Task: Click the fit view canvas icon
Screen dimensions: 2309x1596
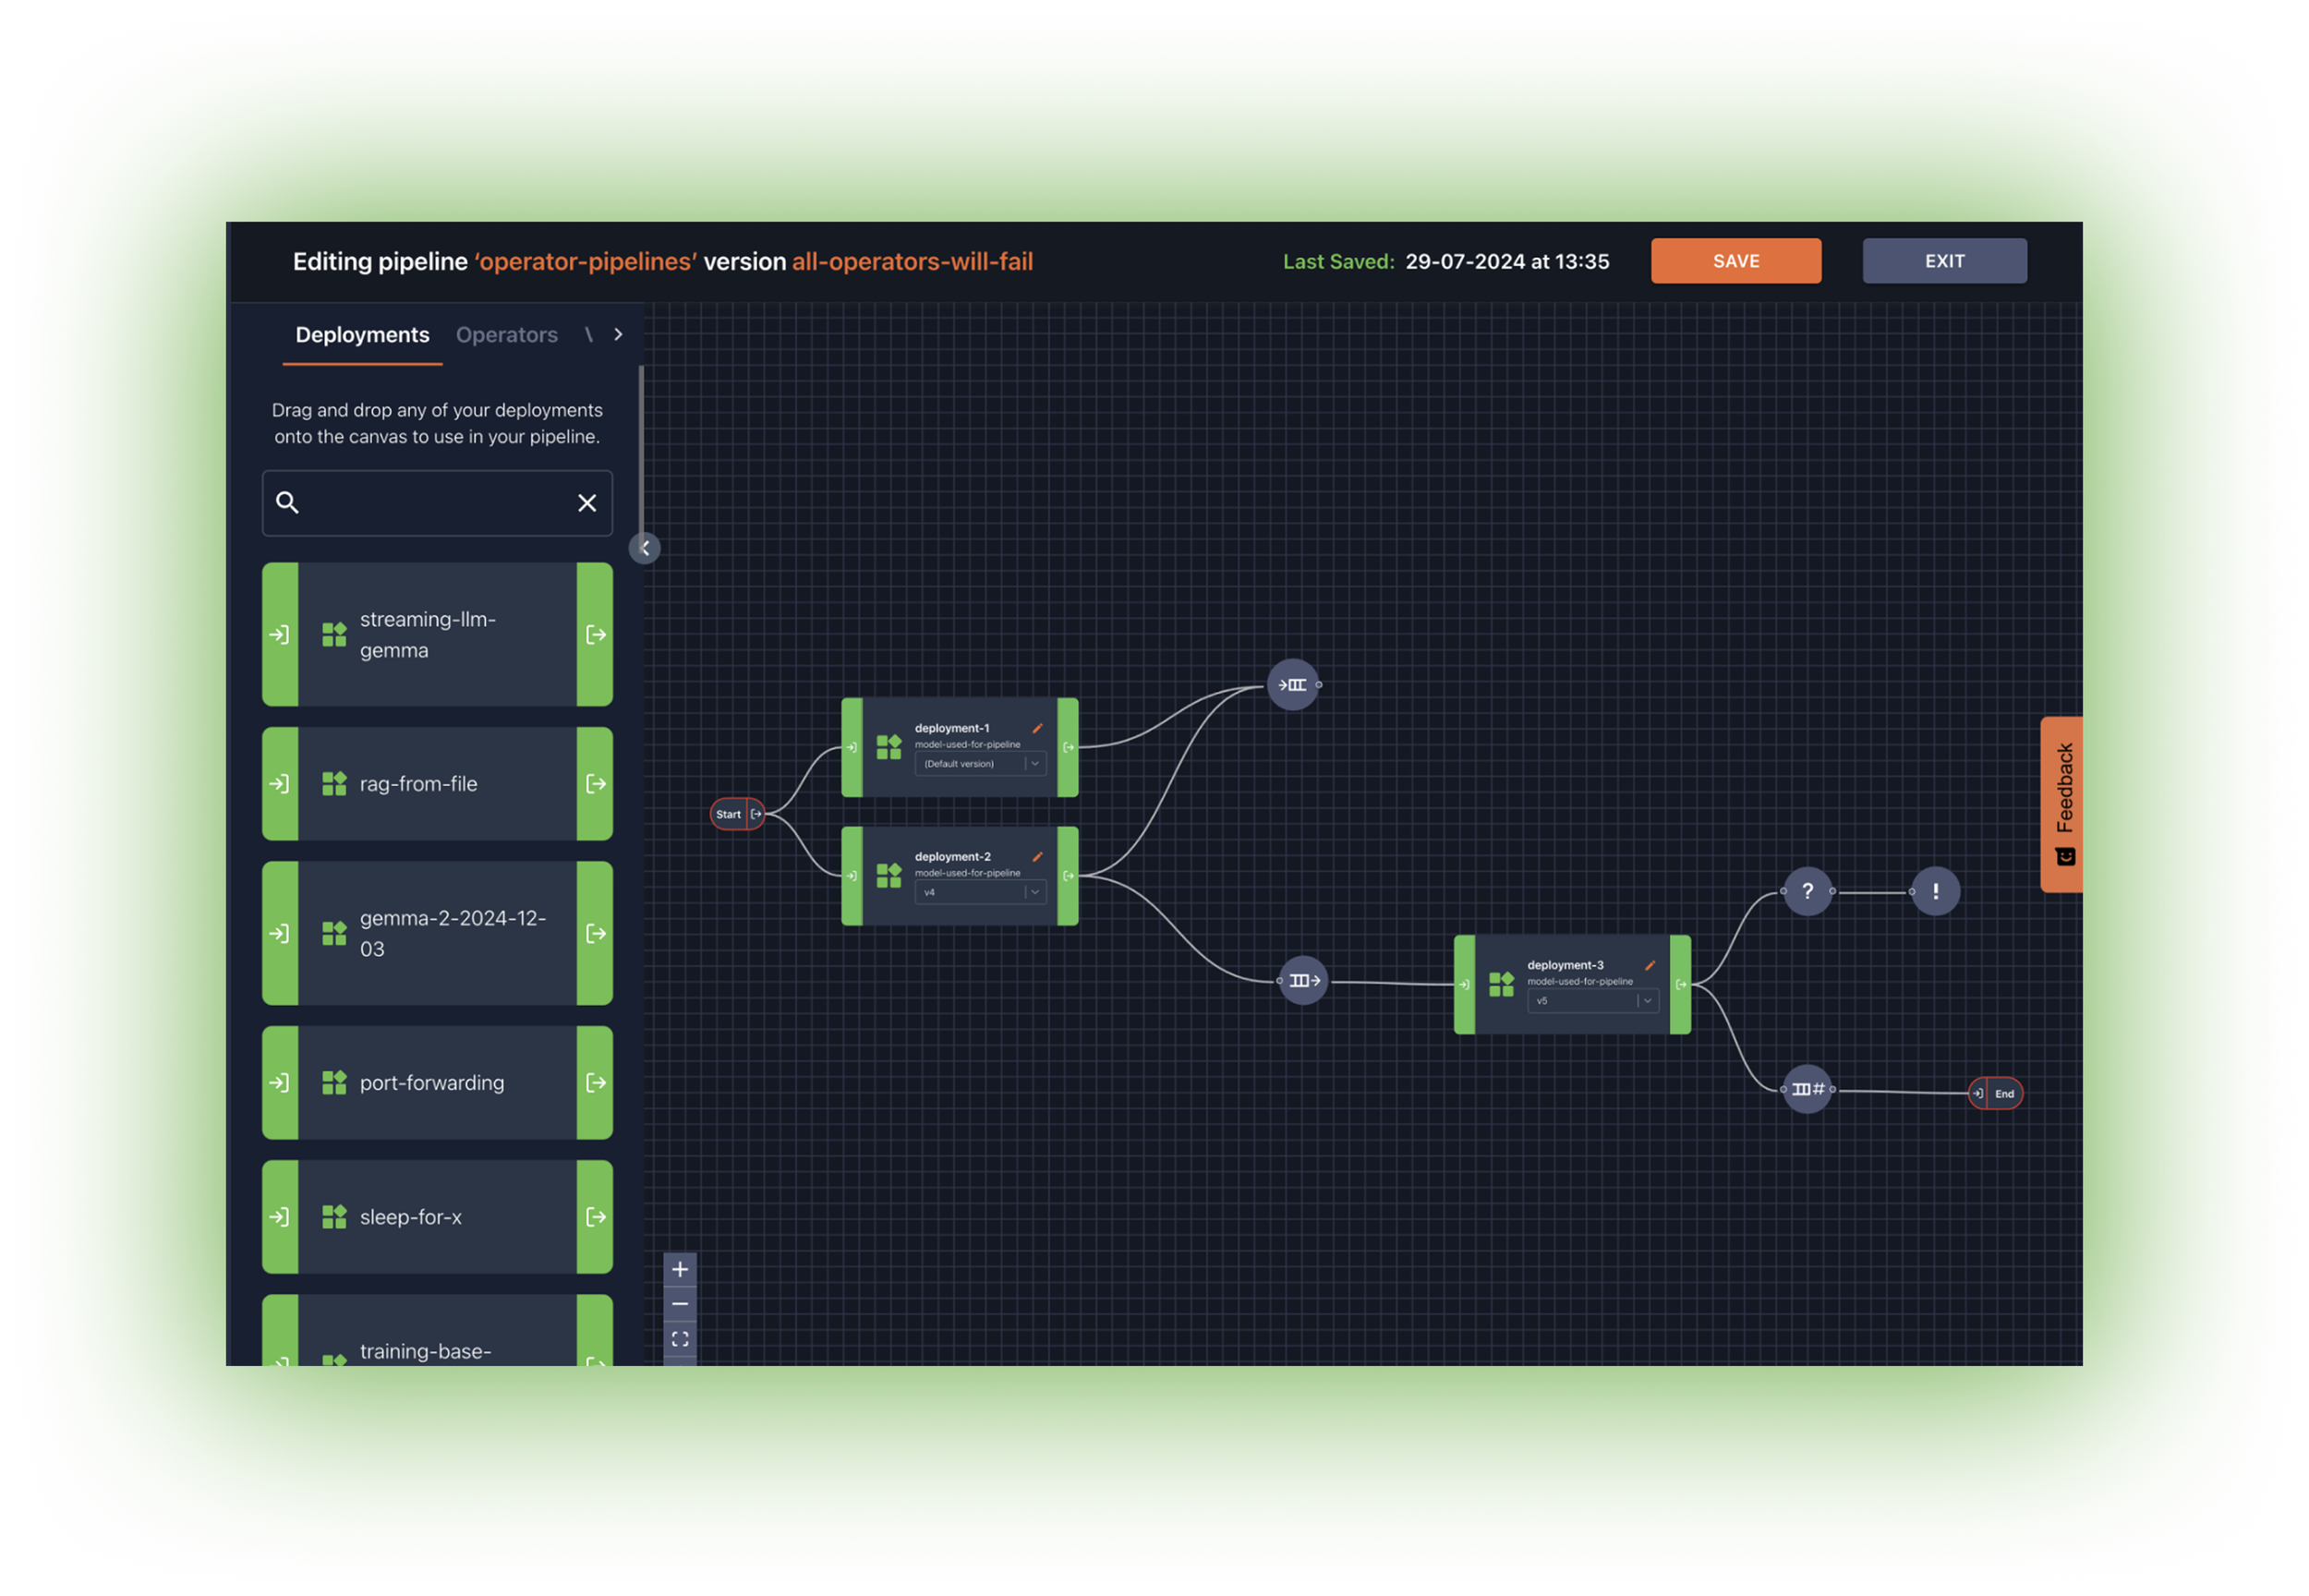Action: (x=680, y=1339)
